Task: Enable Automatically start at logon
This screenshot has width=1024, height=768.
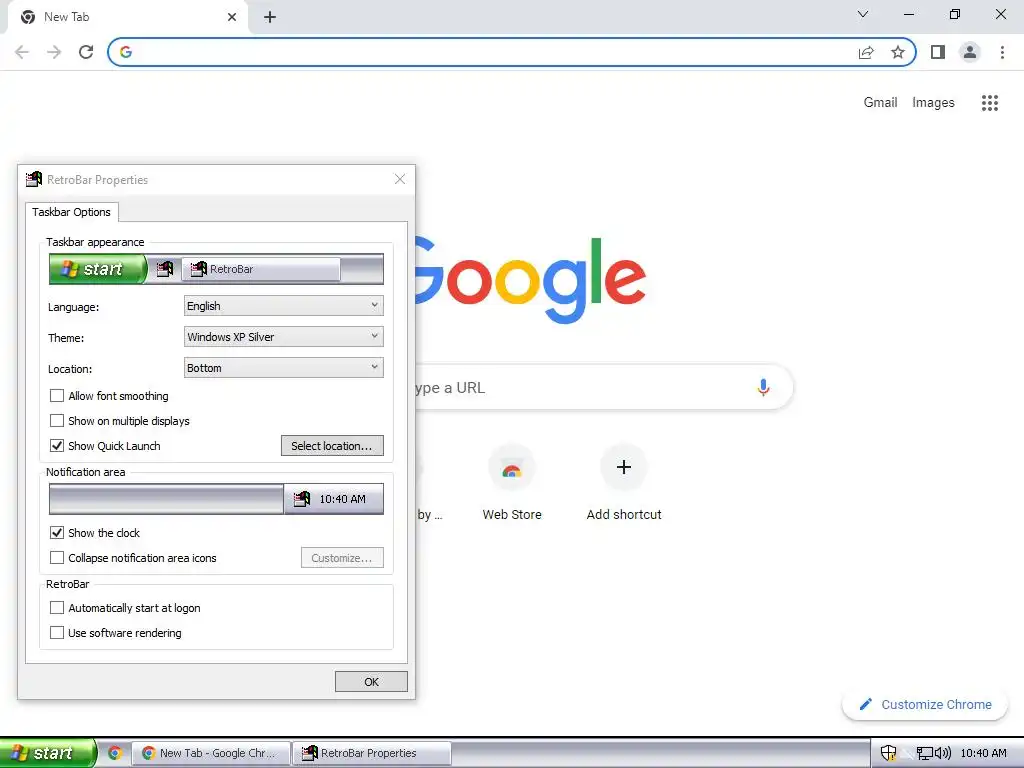Action: tap(57, 608)
